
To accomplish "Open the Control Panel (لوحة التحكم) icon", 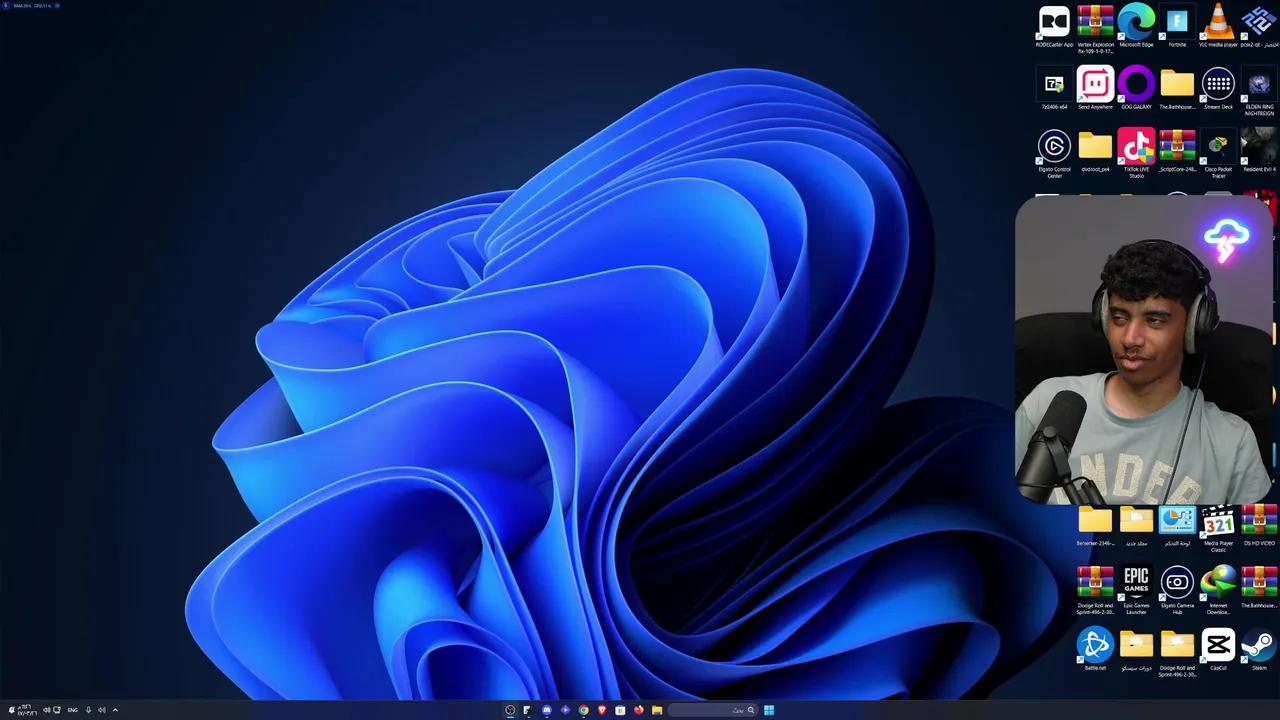I will click(1177, 526).
